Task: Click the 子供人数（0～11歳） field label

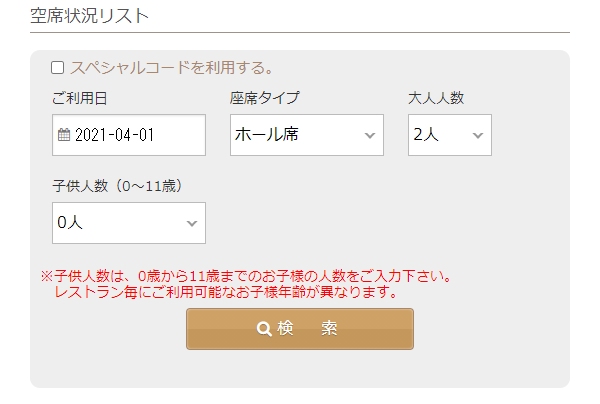Action: [x=118, y=186]
